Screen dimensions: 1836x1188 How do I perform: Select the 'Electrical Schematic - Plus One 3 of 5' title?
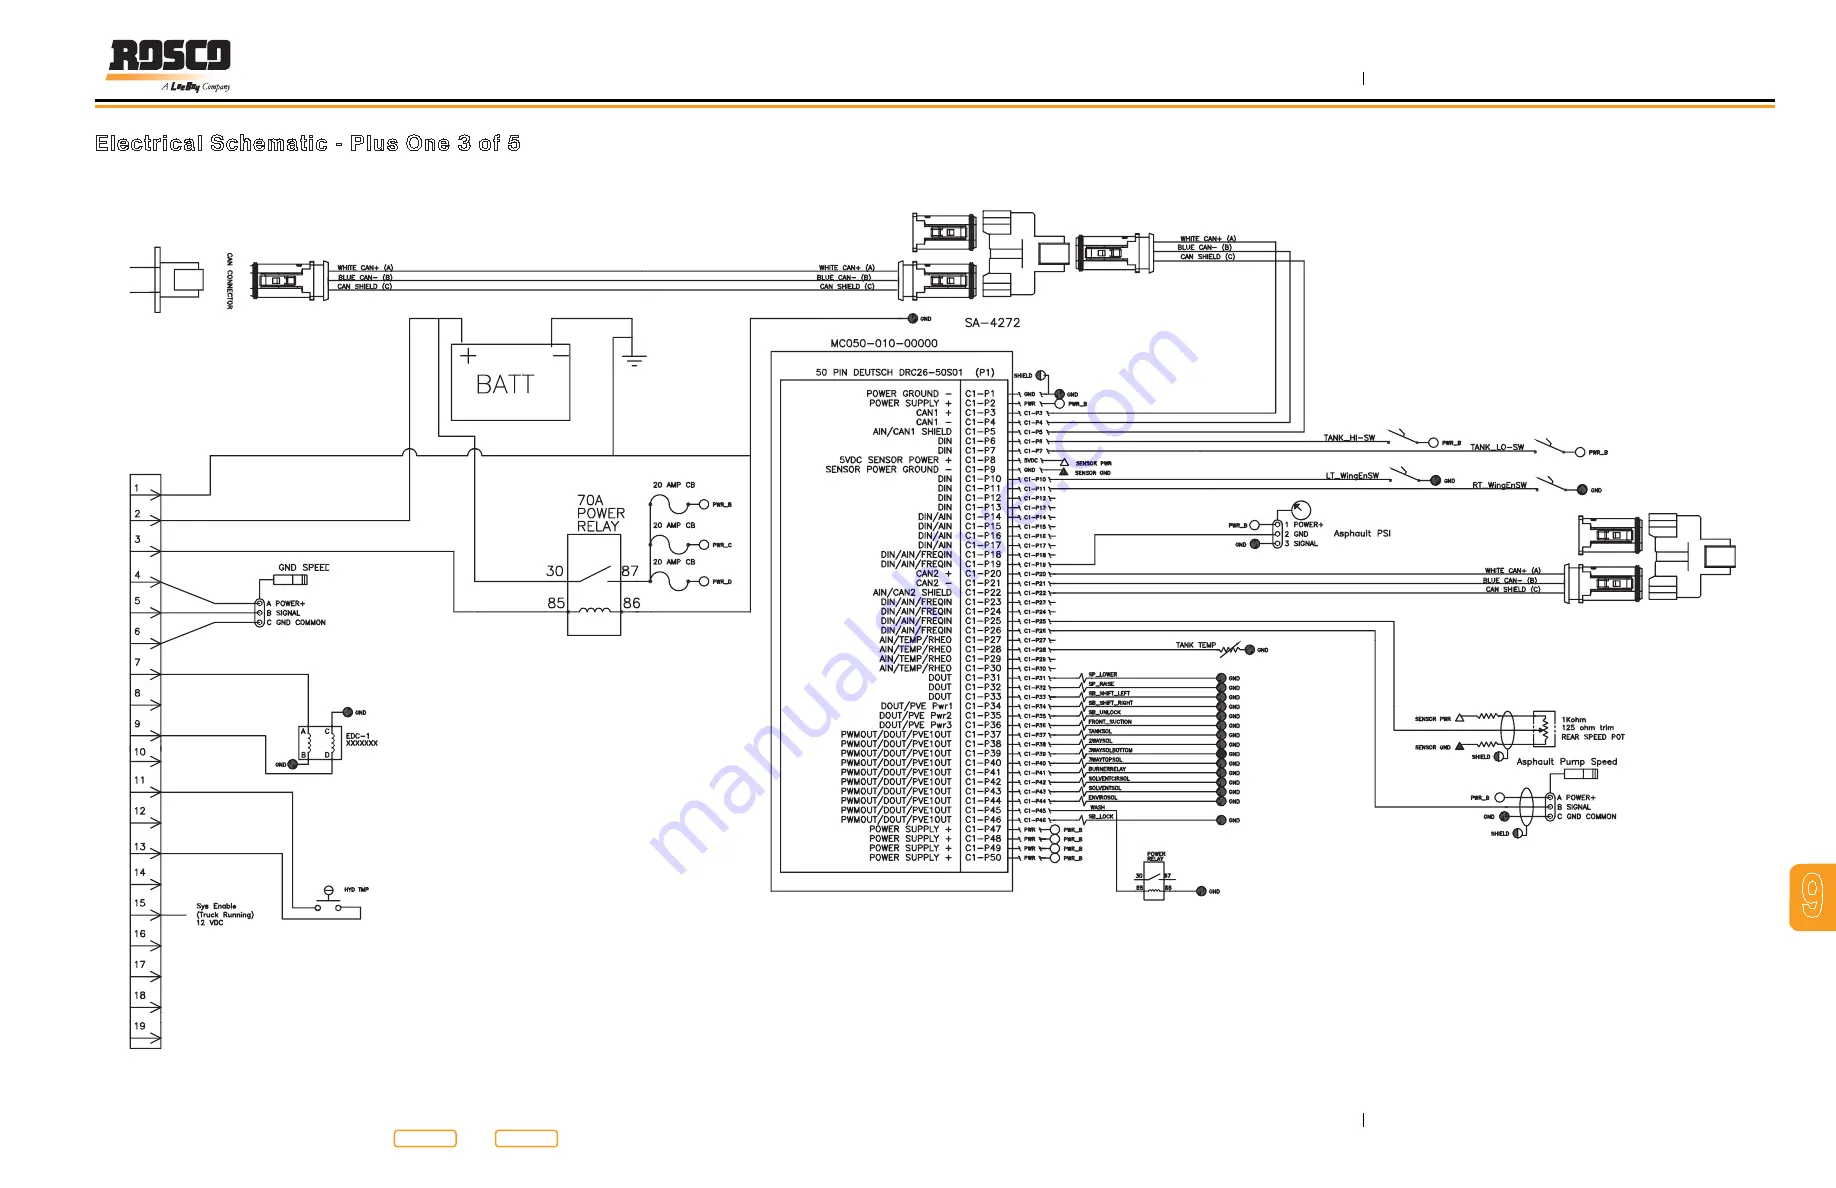point(308,143)
